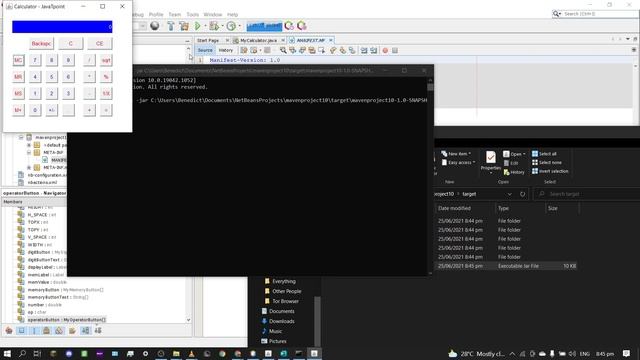Click the blue memory usage bar in NetBeans toolbar

pyautogui.click(x=264, y=26)
